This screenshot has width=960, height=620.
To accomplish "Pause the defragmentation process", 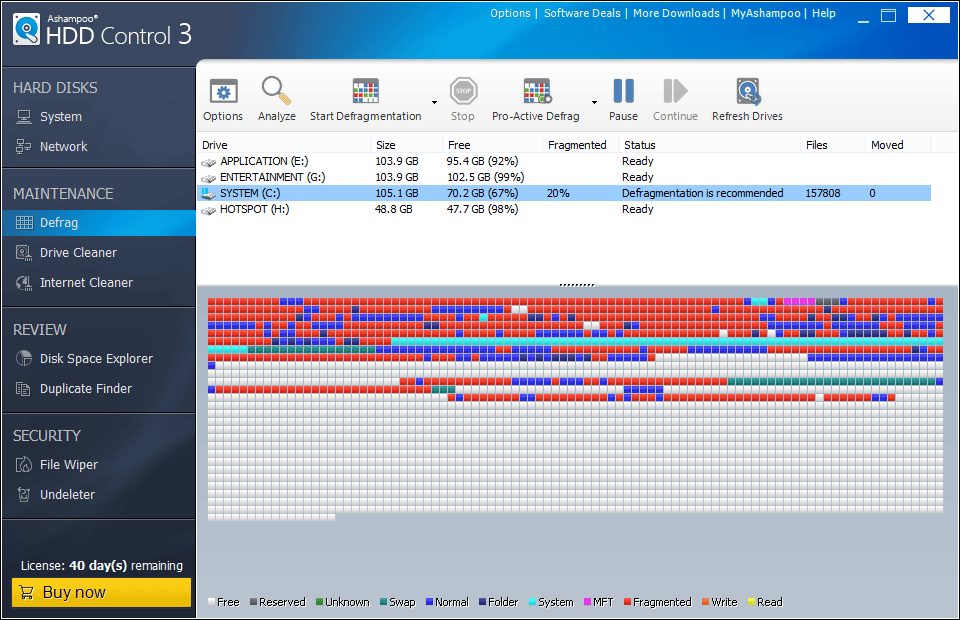I will pos(623,92).
